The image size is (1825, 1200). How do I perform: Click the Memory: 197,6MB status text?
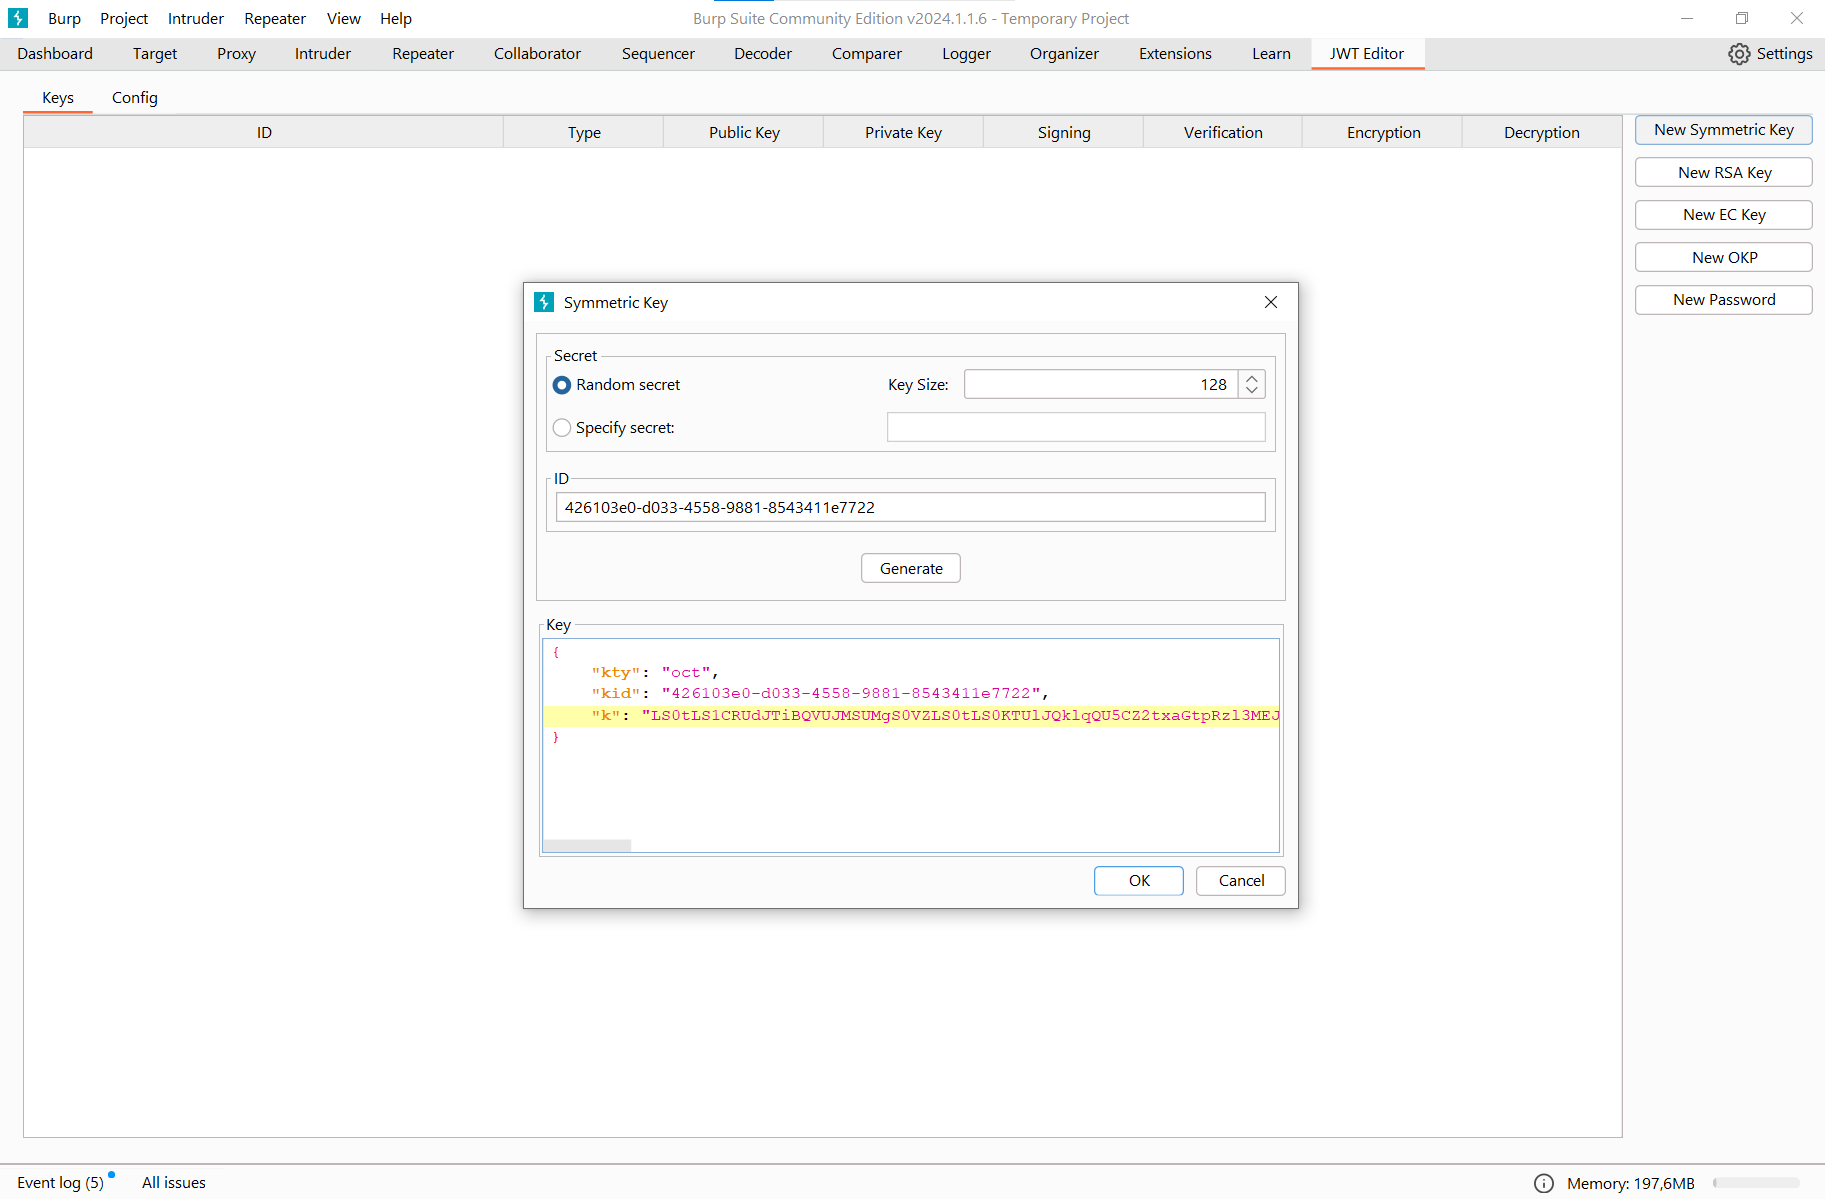1631,1183
